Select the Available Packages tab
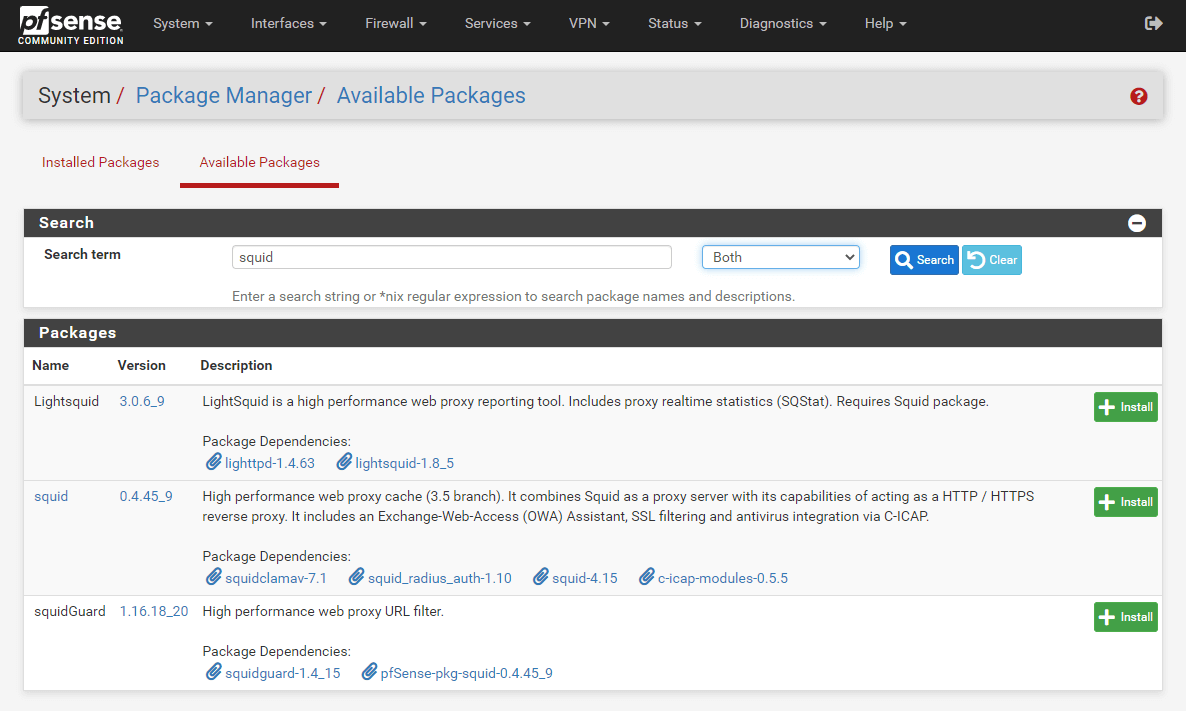This screenshot has width=1186, height=711. (x=259, y=163)
